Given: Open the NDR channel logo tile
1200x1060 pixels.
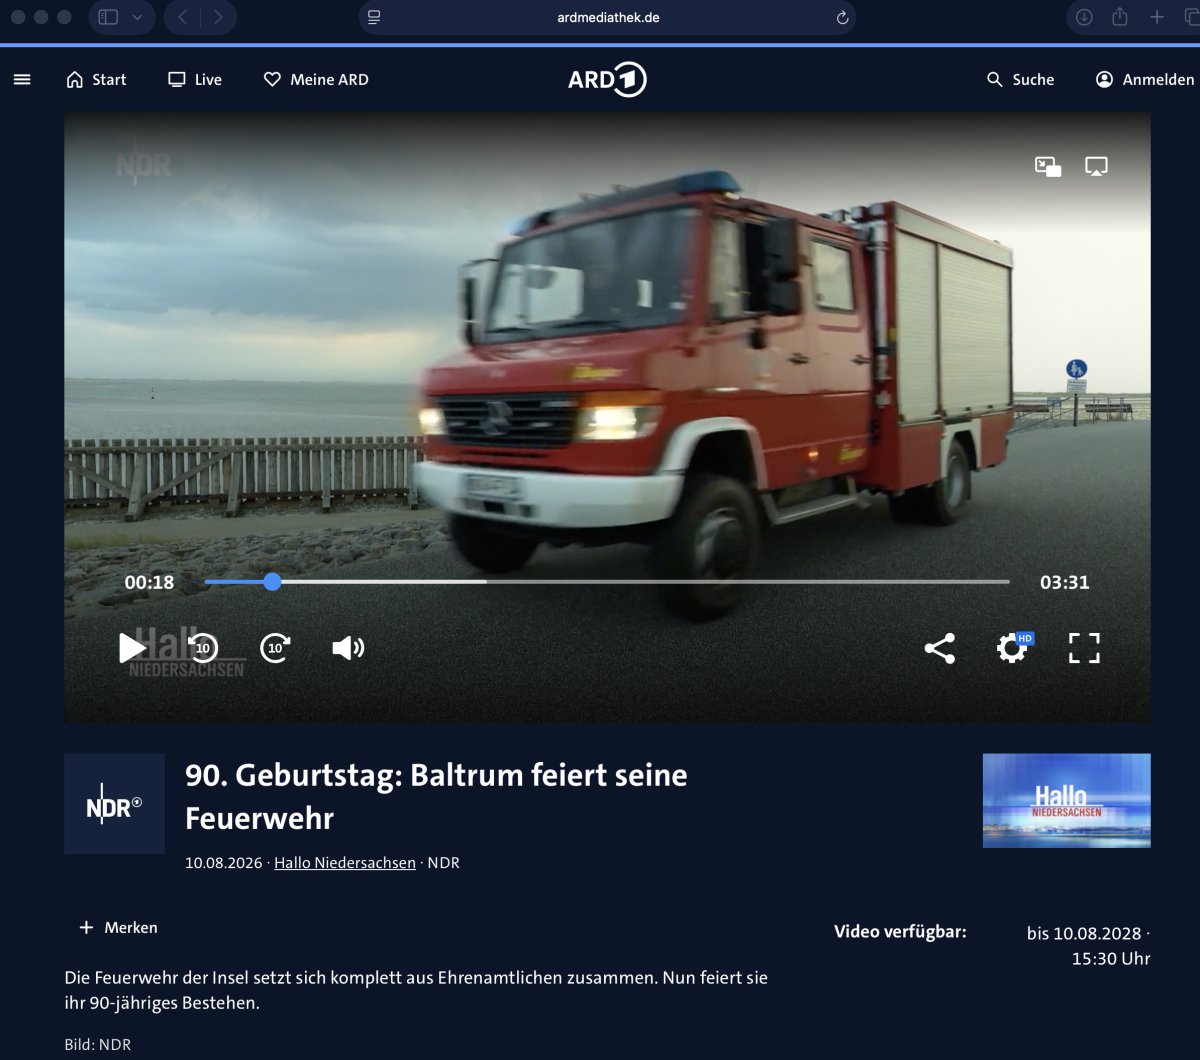Looking at the screenshot, I should tap(115, 804).
